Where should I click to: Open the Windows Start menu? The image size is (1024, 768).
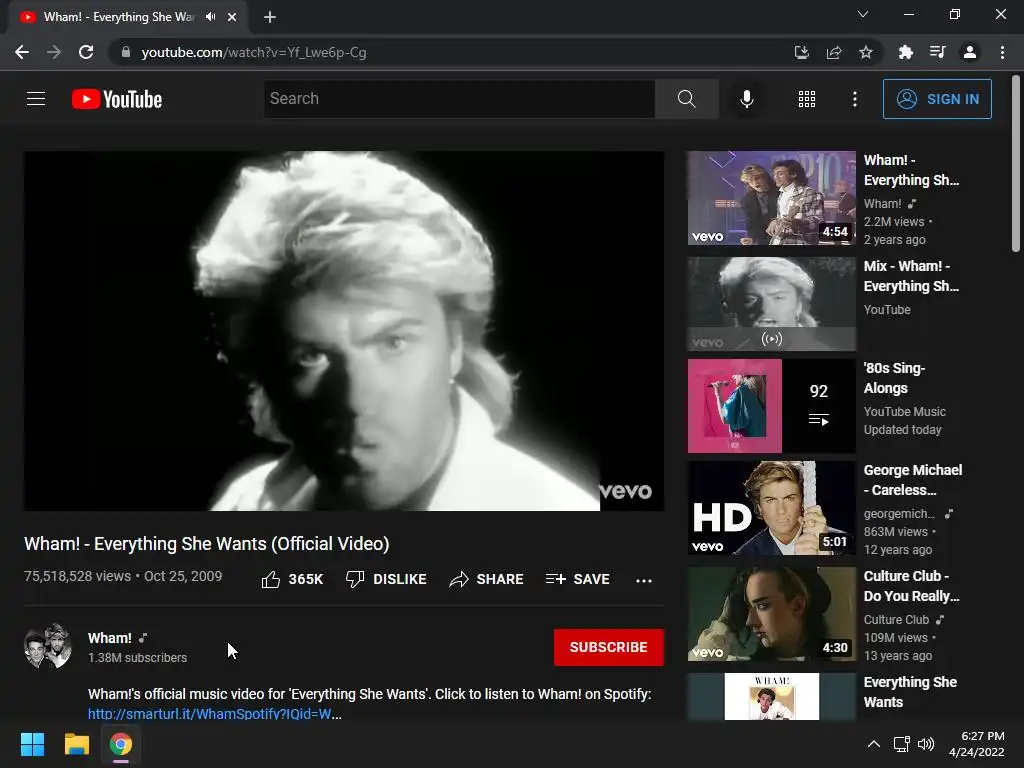pyautogui.click(x=32, y=744)
